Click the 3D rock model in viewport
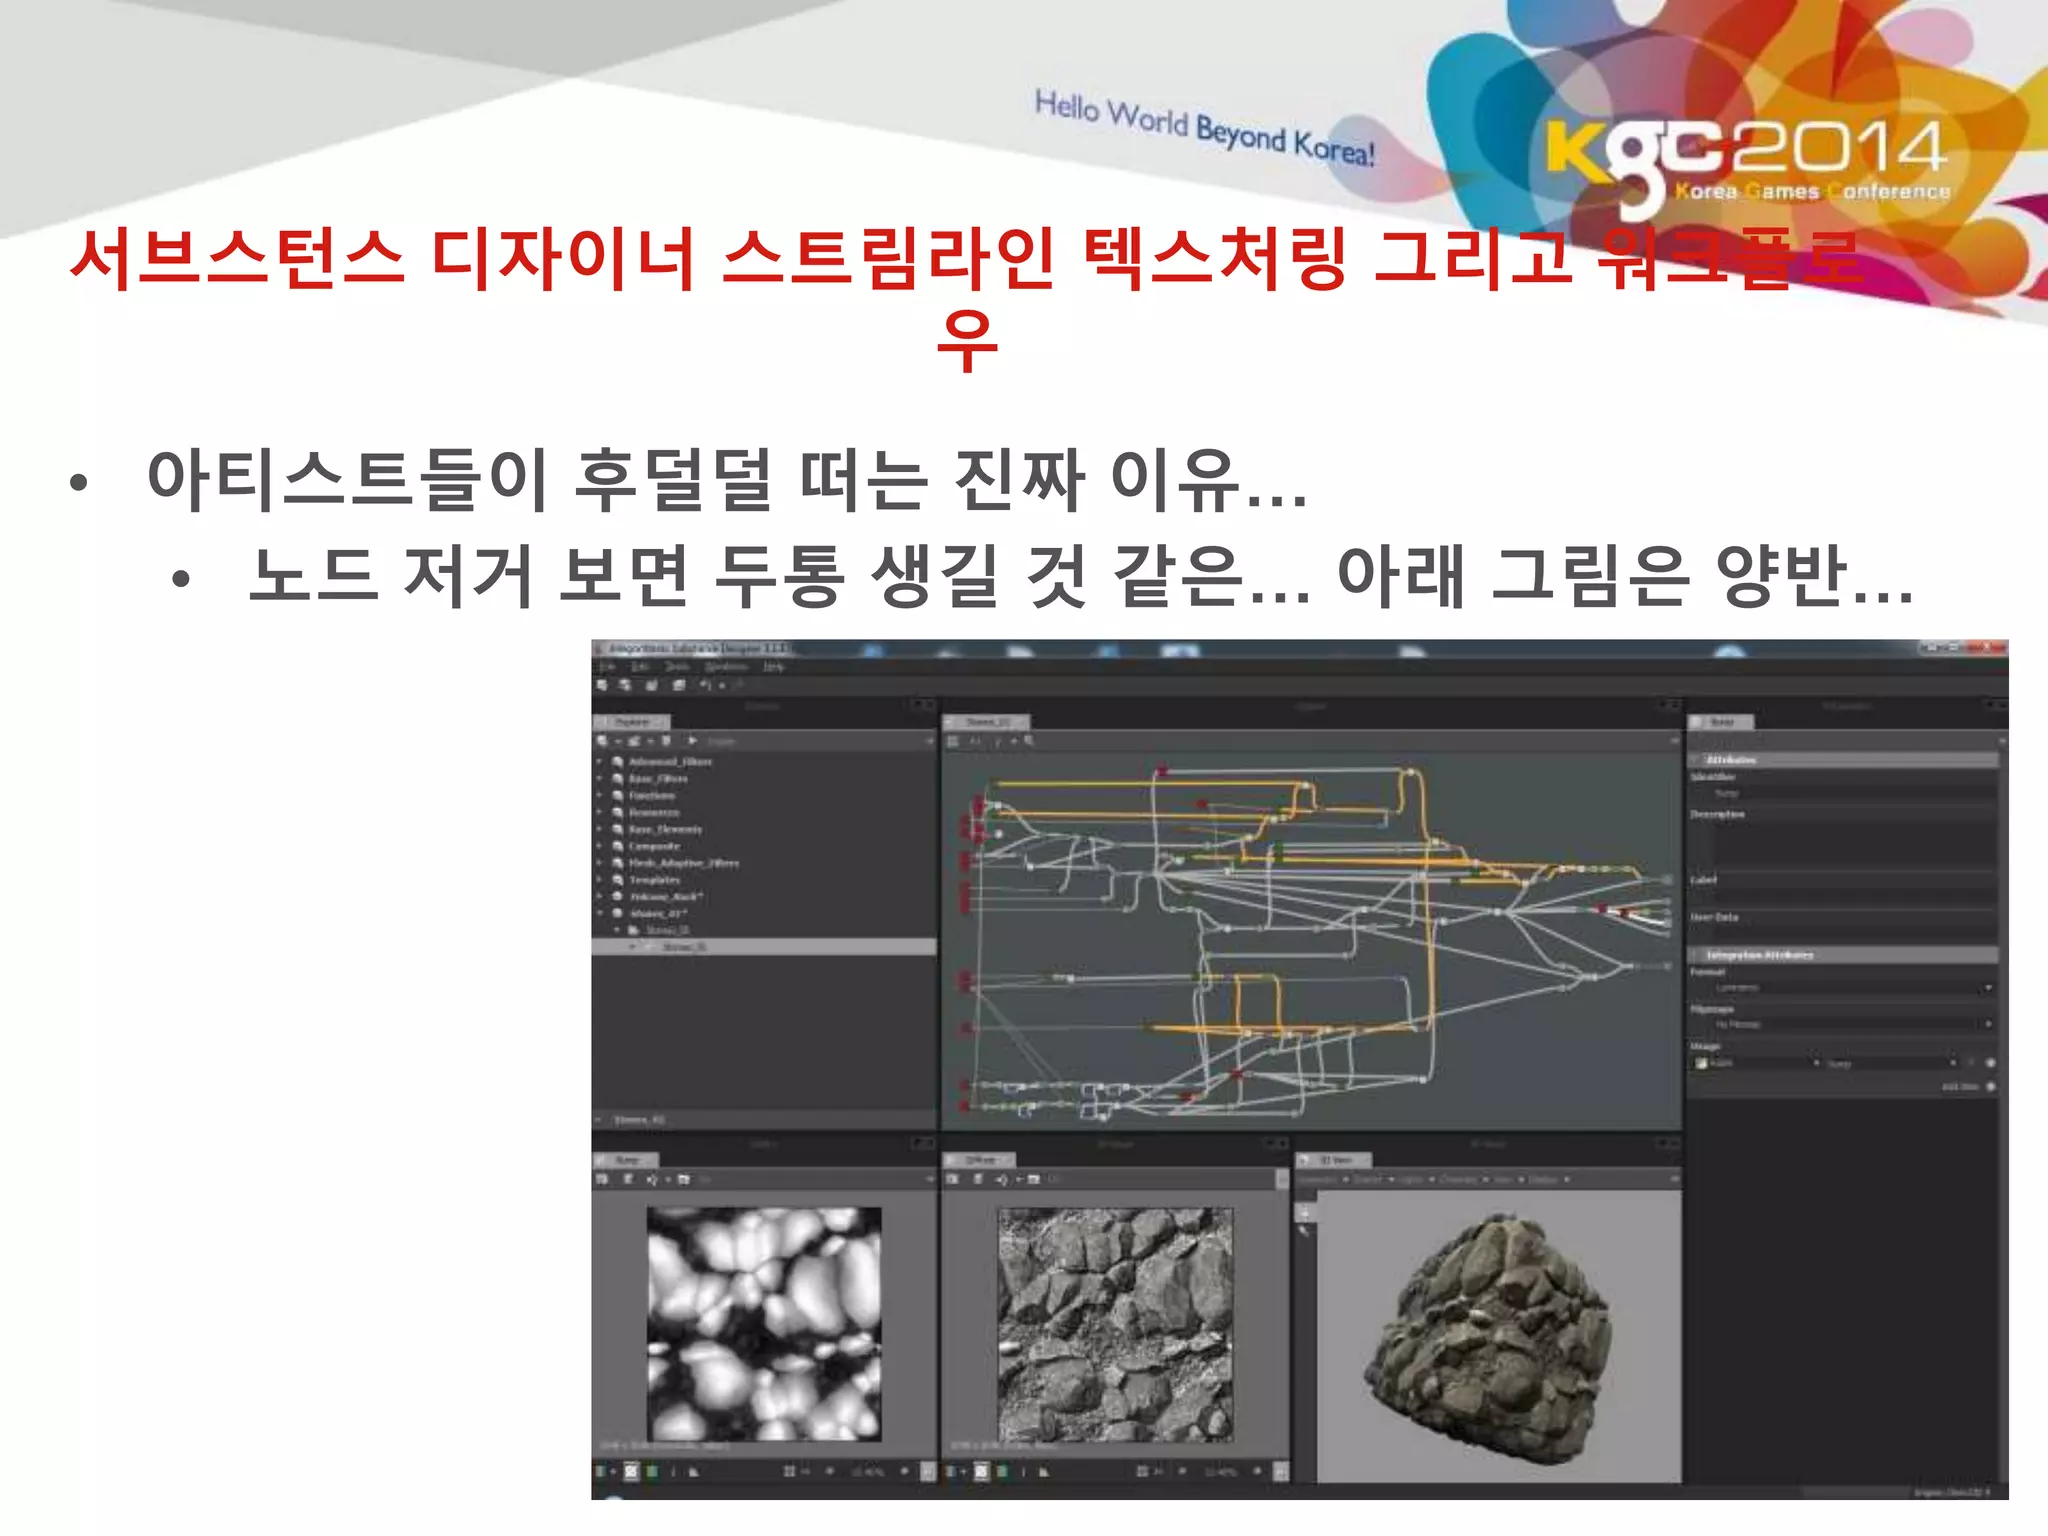The width and height of the screenshot is (2048, 1536). point(1488,1337)
